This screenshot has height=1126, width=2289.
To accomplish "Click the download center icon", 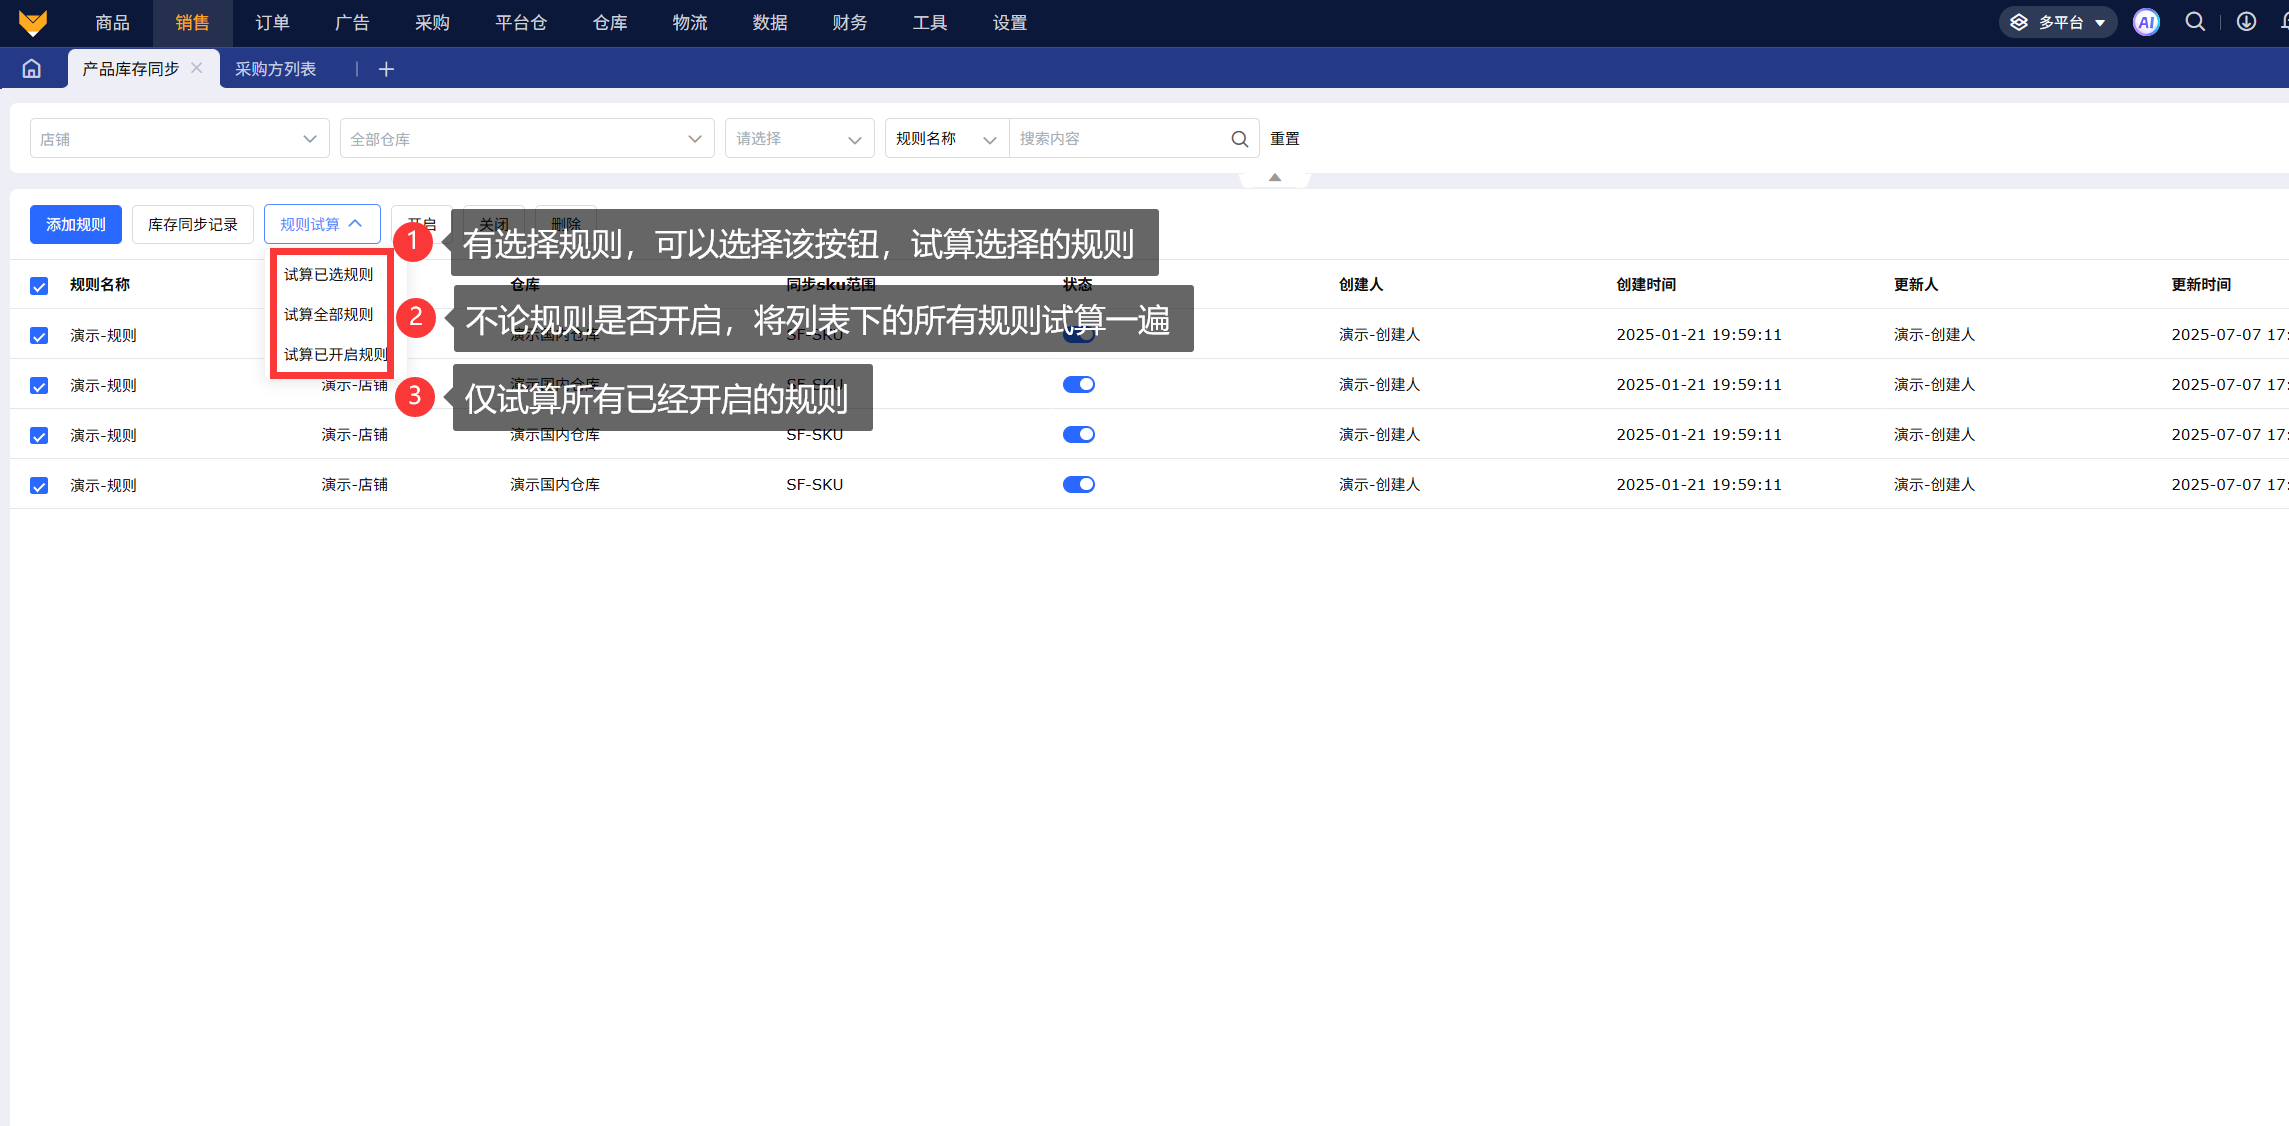I will (x=2246, y=22).
